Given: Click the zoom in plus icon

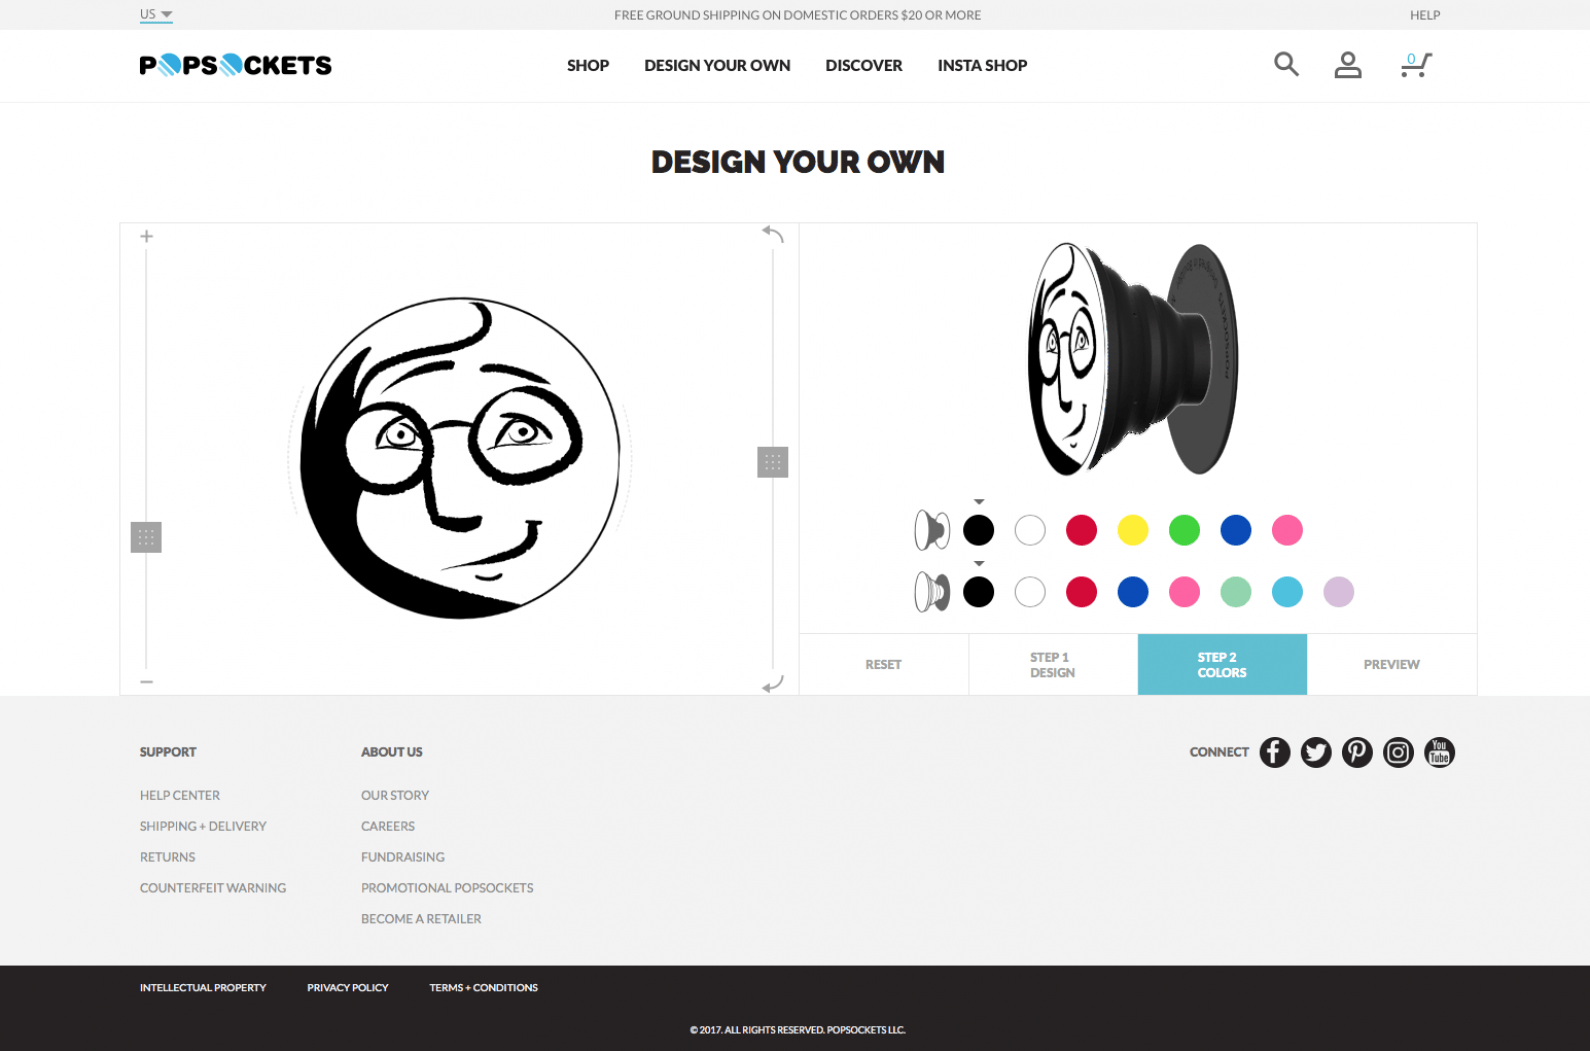Looking at the screenshot, I should pos(146,236).
